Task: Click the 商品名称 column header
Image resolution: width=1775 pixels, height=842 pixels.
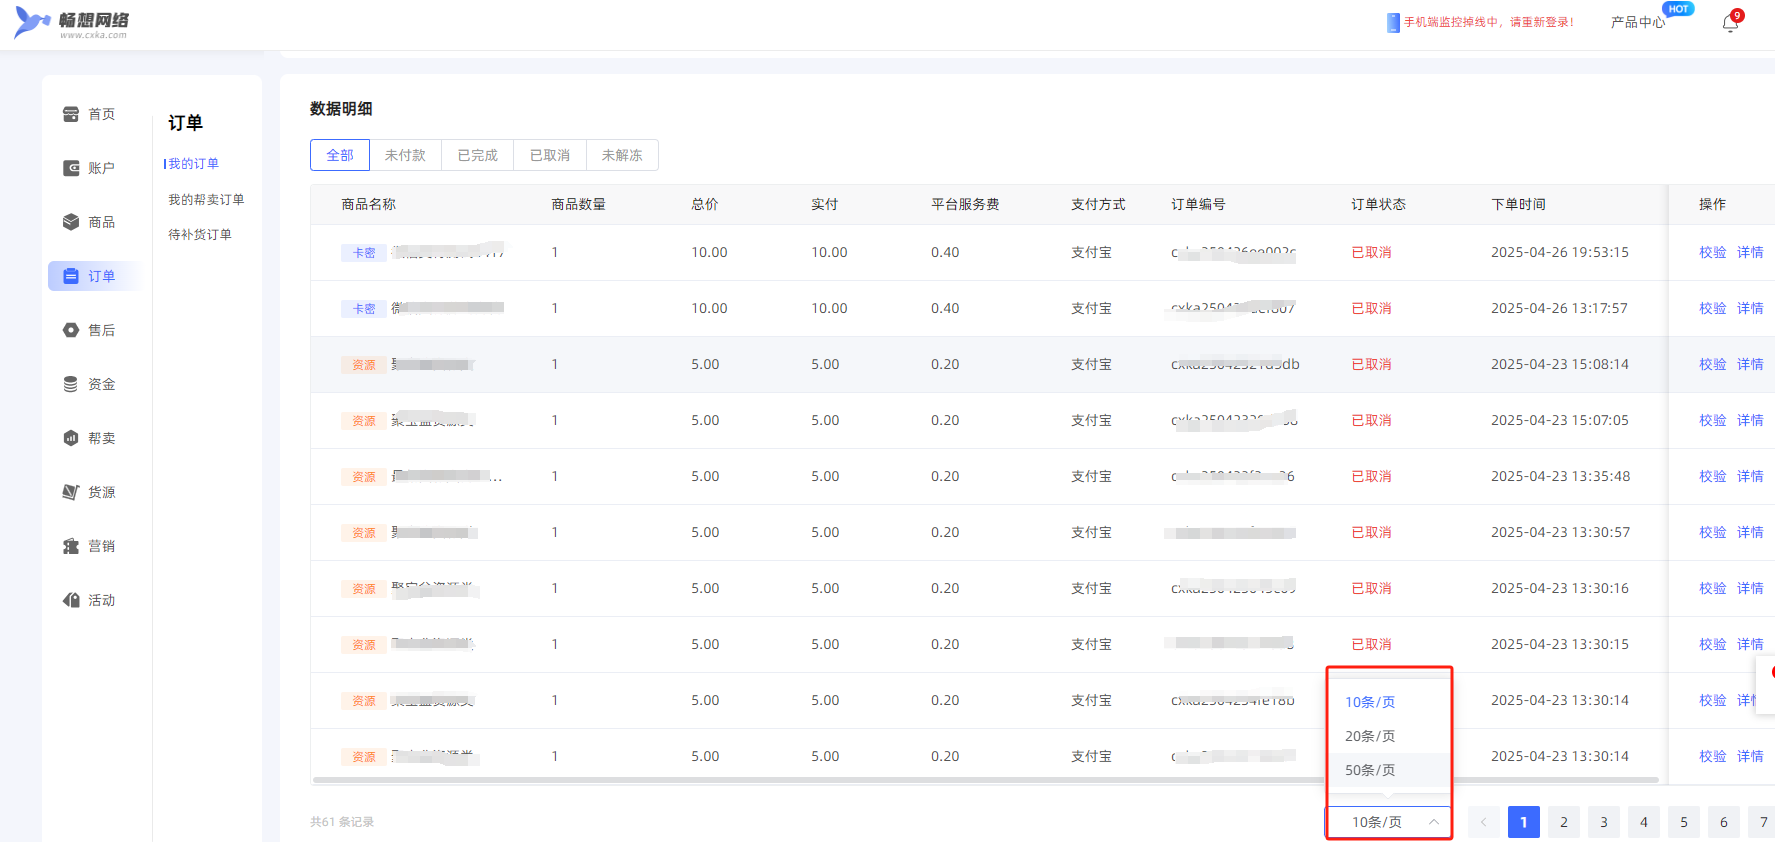Action: (x=368, y=204)
